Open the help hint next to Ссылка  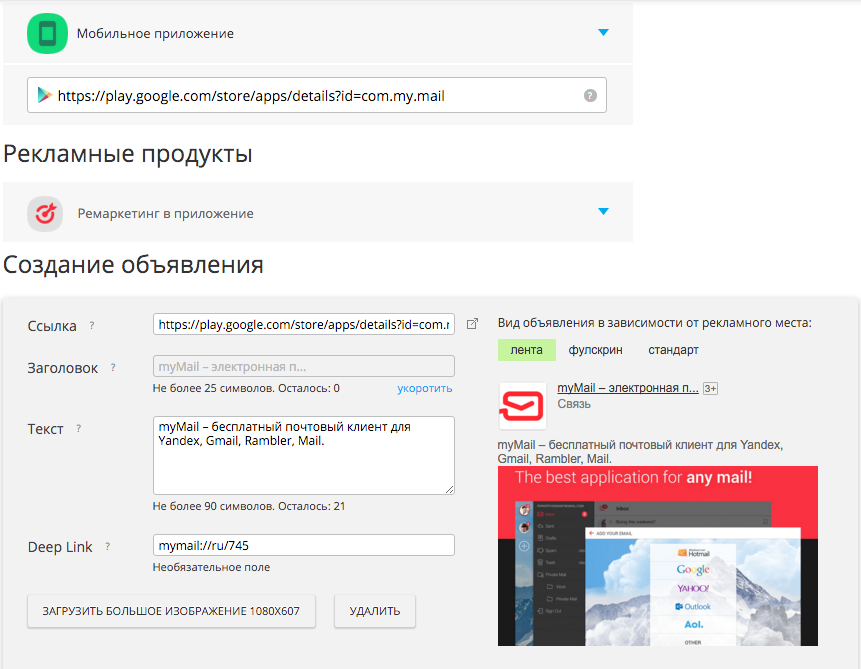tap(92, 325)
